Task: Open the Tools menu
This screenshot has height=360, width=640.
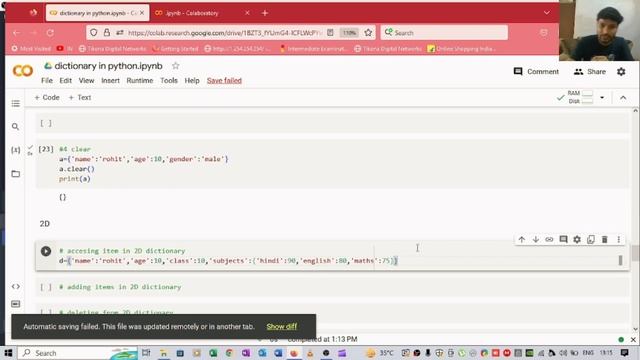Action: point(169,80)
